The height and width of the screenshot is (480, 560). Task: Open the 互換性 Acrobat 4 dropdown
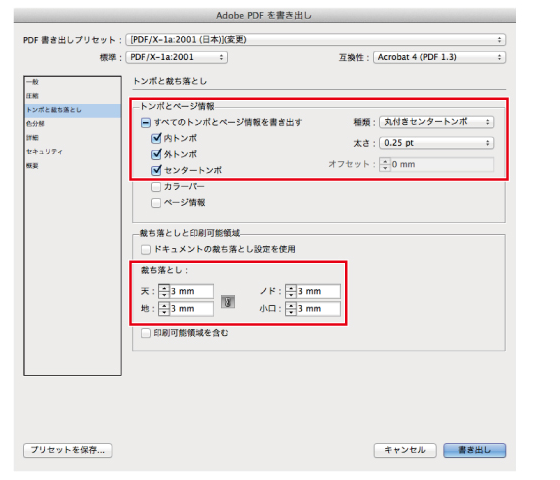(x=439, y=57)
